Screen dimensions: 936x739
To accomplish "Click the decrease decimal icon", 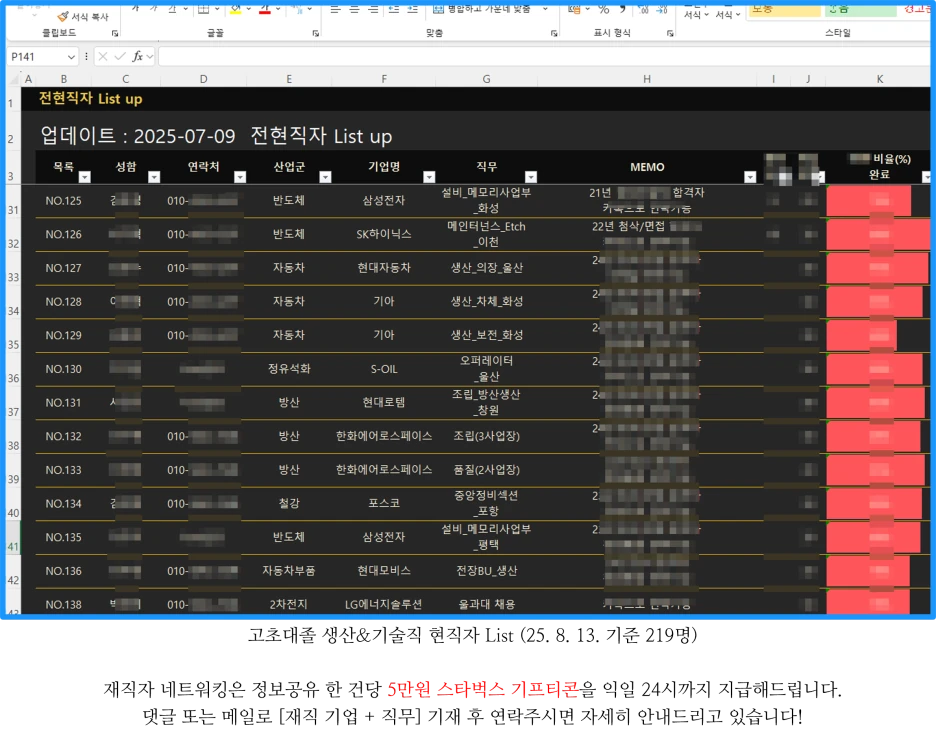I will [662, 9].
